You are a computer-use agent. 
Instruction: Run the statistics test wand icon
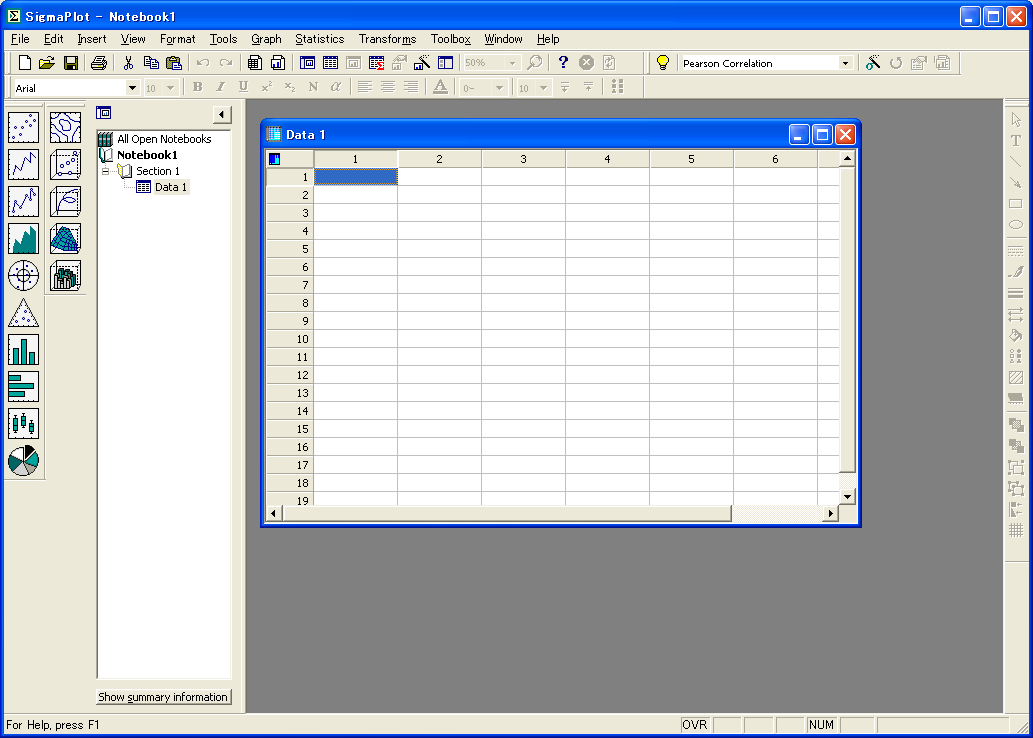click(873, 63)
